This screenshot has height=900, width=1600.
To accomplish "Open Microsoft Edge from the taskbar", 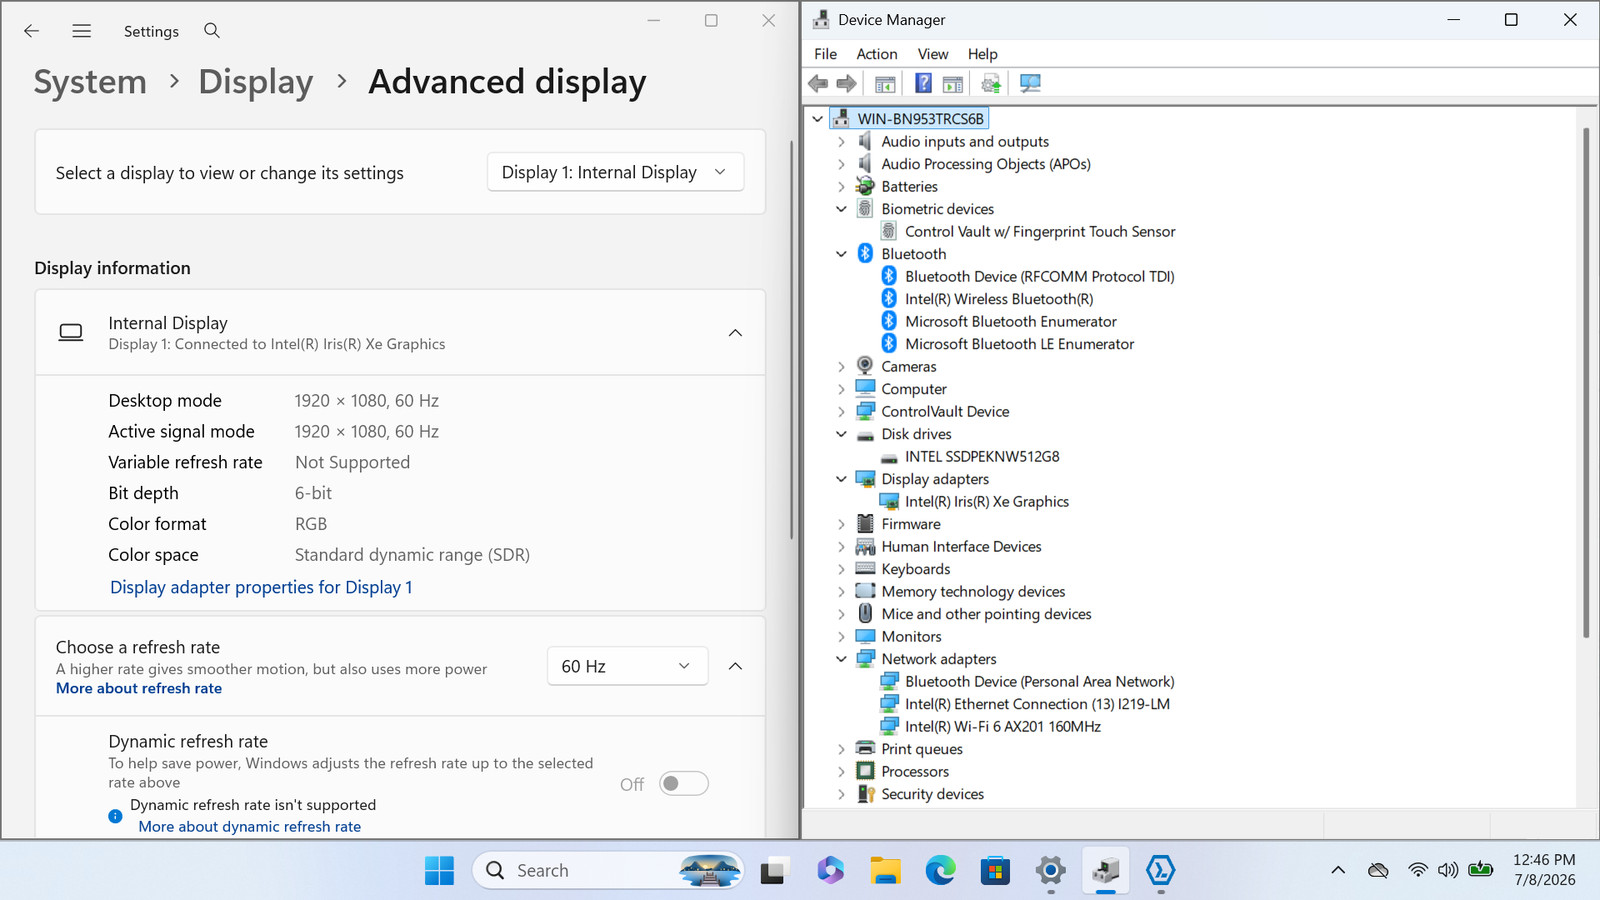I will click(940, 871).
